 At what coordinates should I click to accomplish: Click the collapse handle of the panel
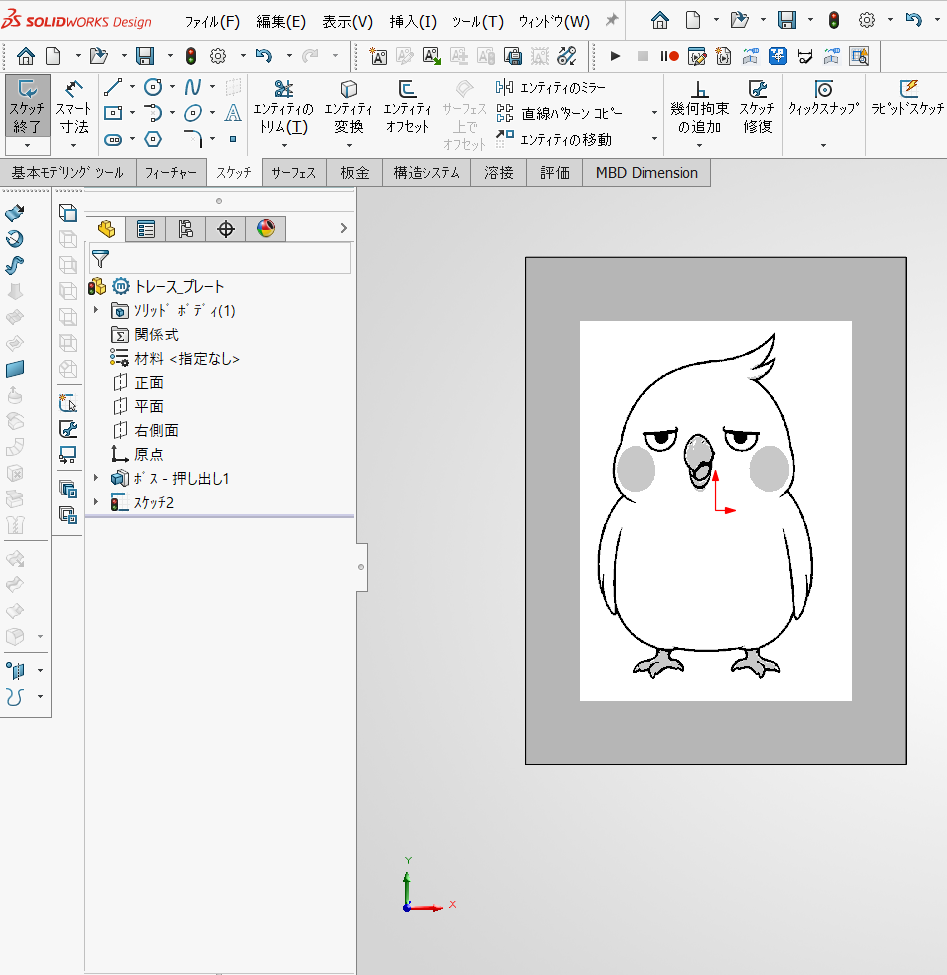click(361, 567)
